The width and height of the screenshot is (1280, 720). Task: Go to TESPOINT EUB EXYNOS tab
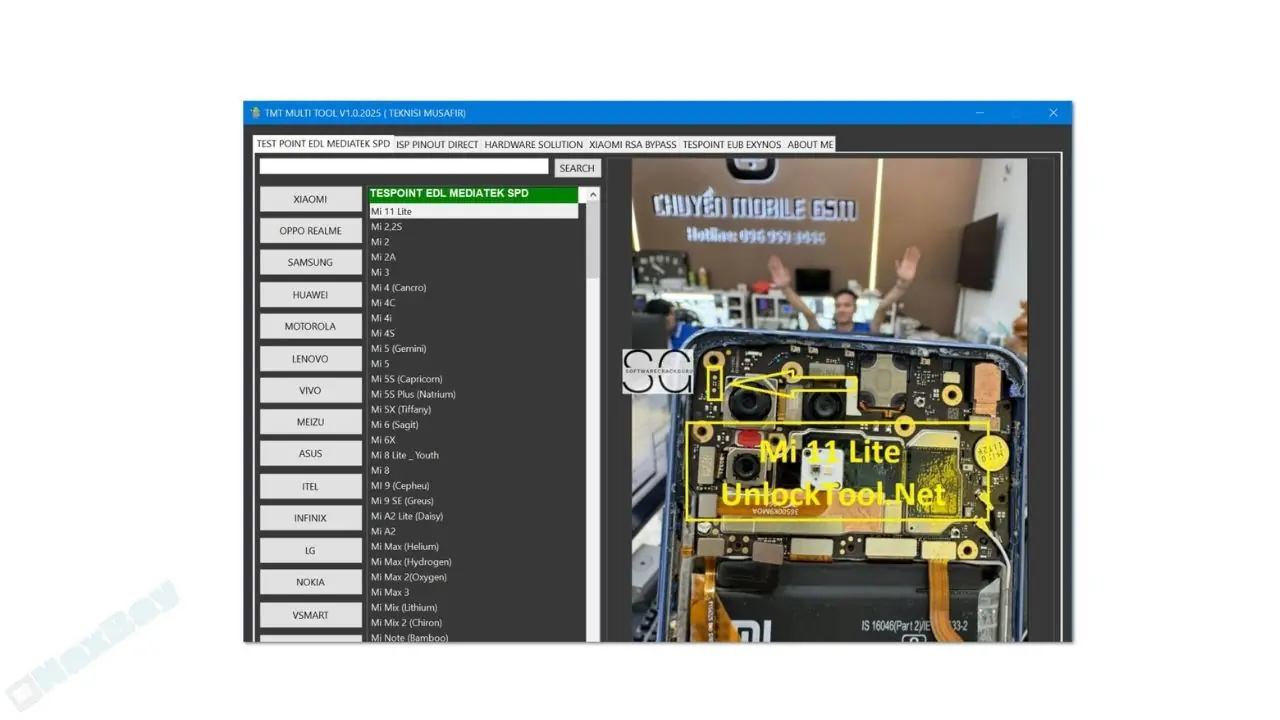pos(731,145)
